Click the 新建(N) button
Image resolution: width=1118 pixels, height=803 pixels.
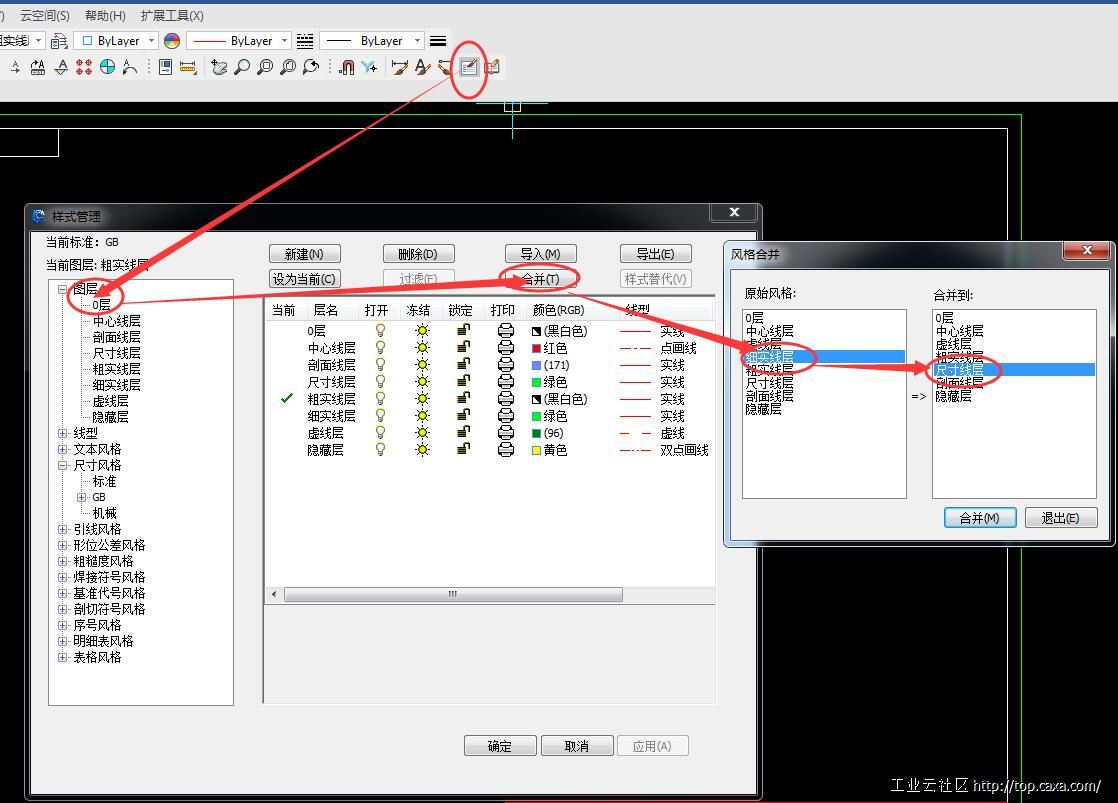pyautogui.click(x=304, y=254)
